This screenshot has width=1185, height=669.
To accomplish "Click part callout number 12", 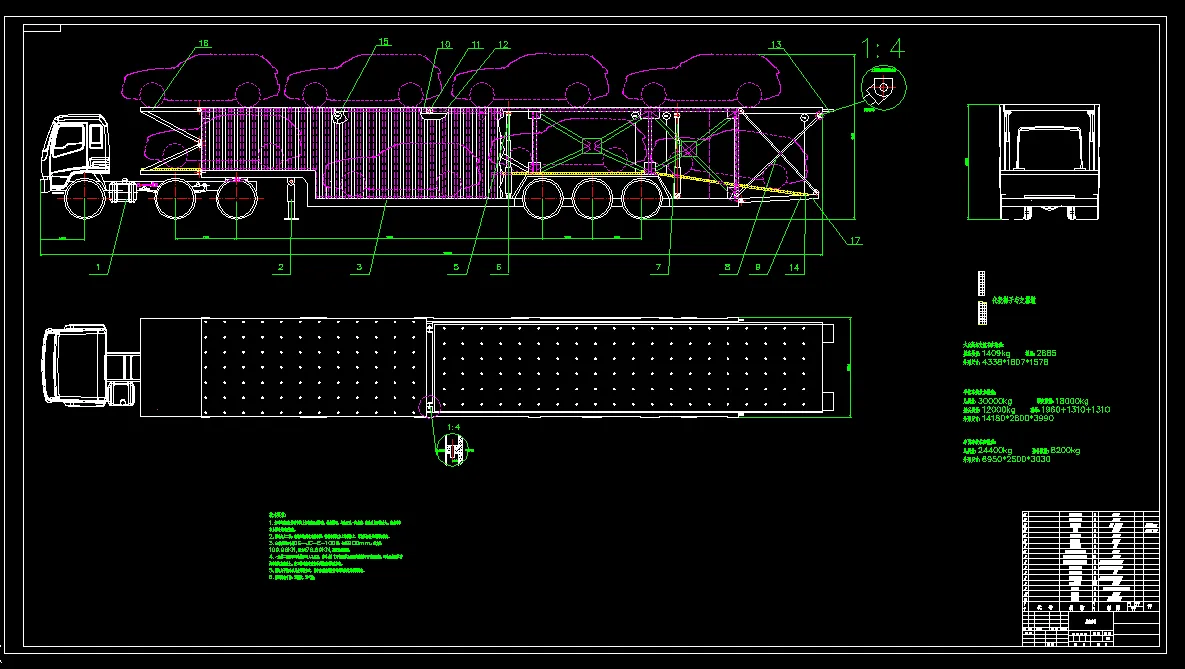I will coord(503,45).
